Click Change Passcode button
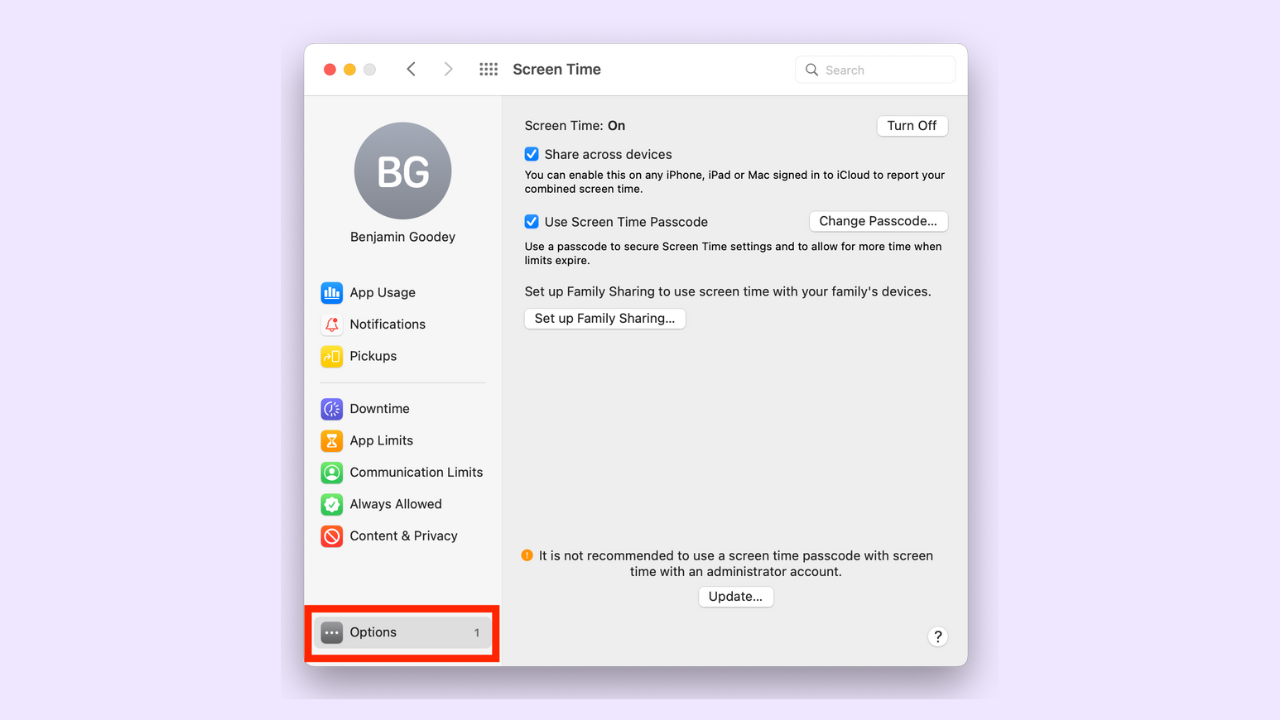Viewport: 1280px width, 720px height. click(x=878, y=222)
